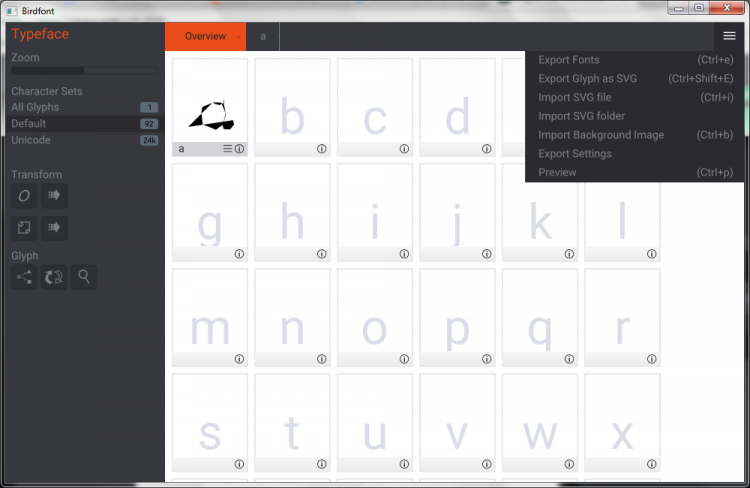Open info icon for glyph m
Viewport: 750px width, 488px height.
click(x=240, y=359)
